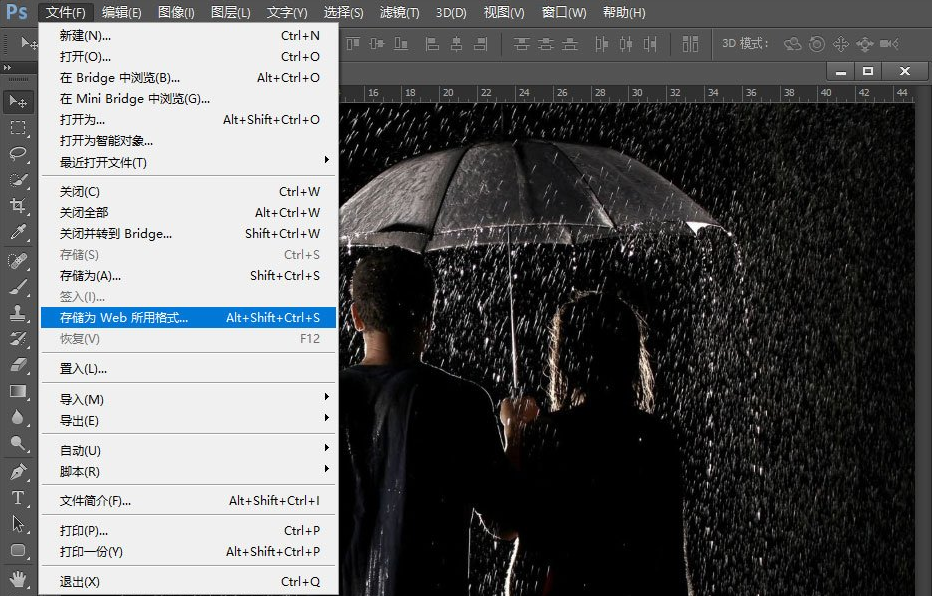Open the 视图(V) menu

click(x=504, y=12)
